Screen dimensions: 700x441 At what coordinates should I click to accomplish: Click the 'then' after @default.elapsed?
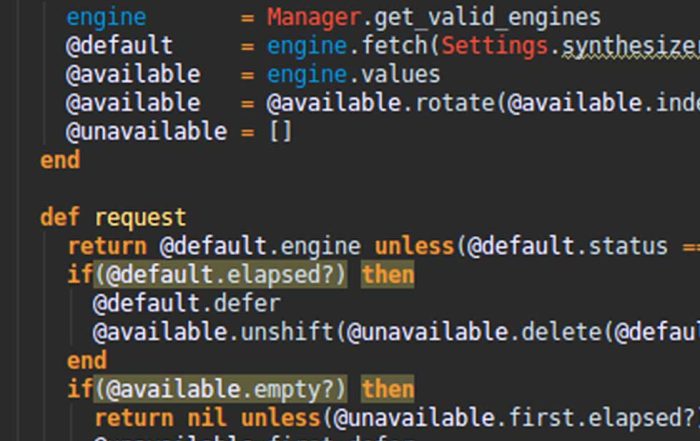[x=388, y=274]
